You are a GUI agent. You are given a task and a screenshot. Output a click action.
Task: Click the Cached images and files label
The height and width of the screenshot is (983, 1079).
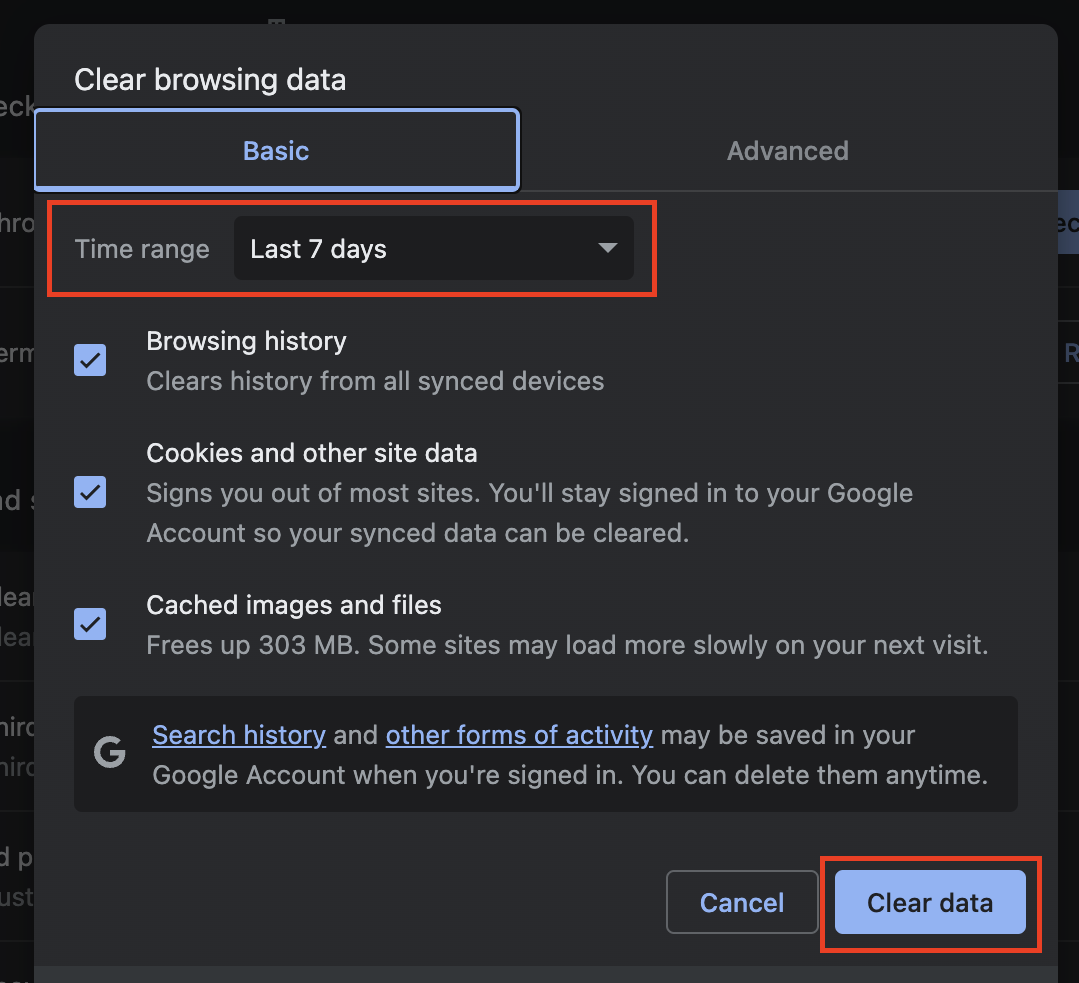[x=294, y=604]
